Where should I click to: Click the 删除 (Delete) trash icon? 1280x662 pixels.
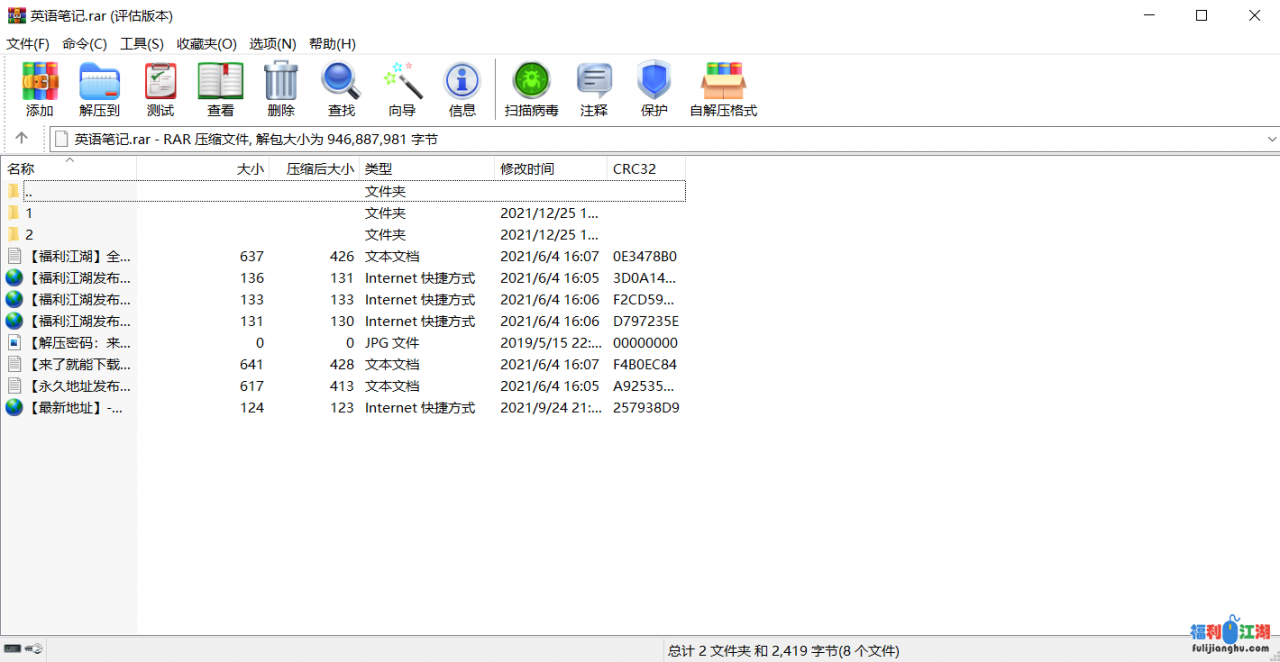coord(281,89)
